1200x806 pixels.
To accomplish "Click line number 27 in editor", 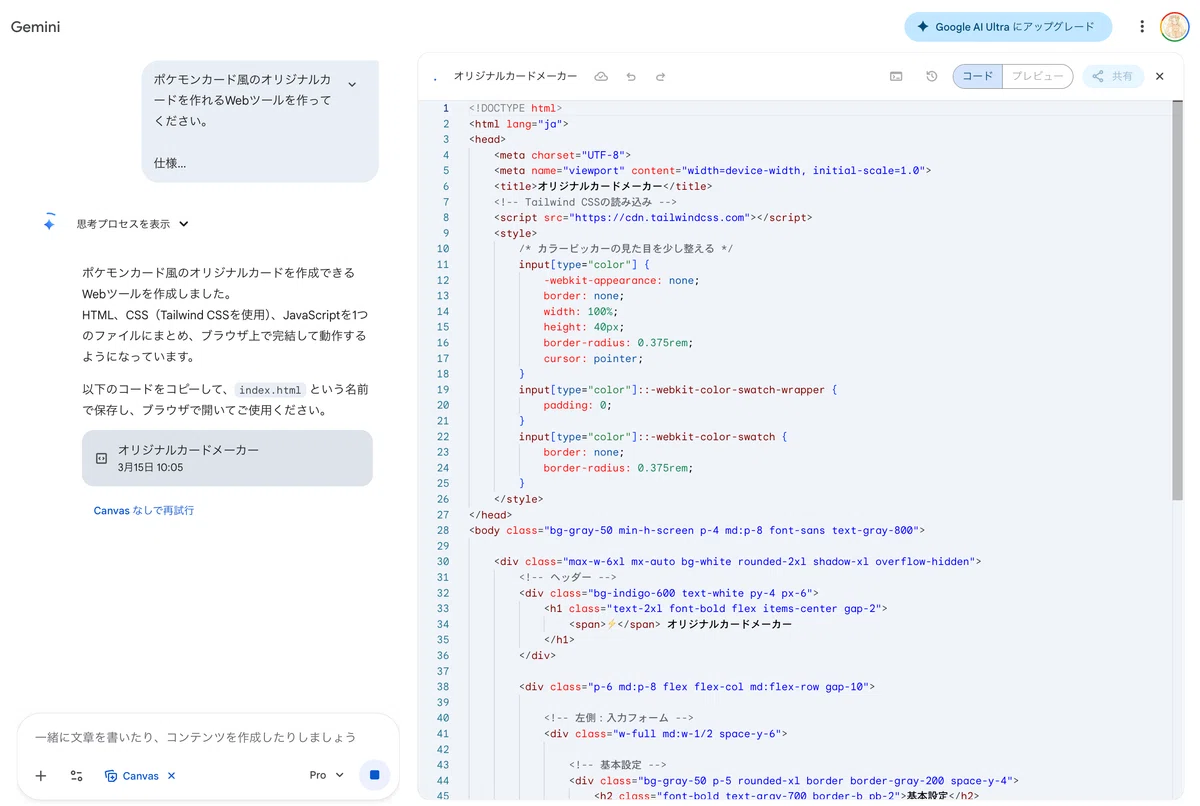I will [x=443, y=514].
